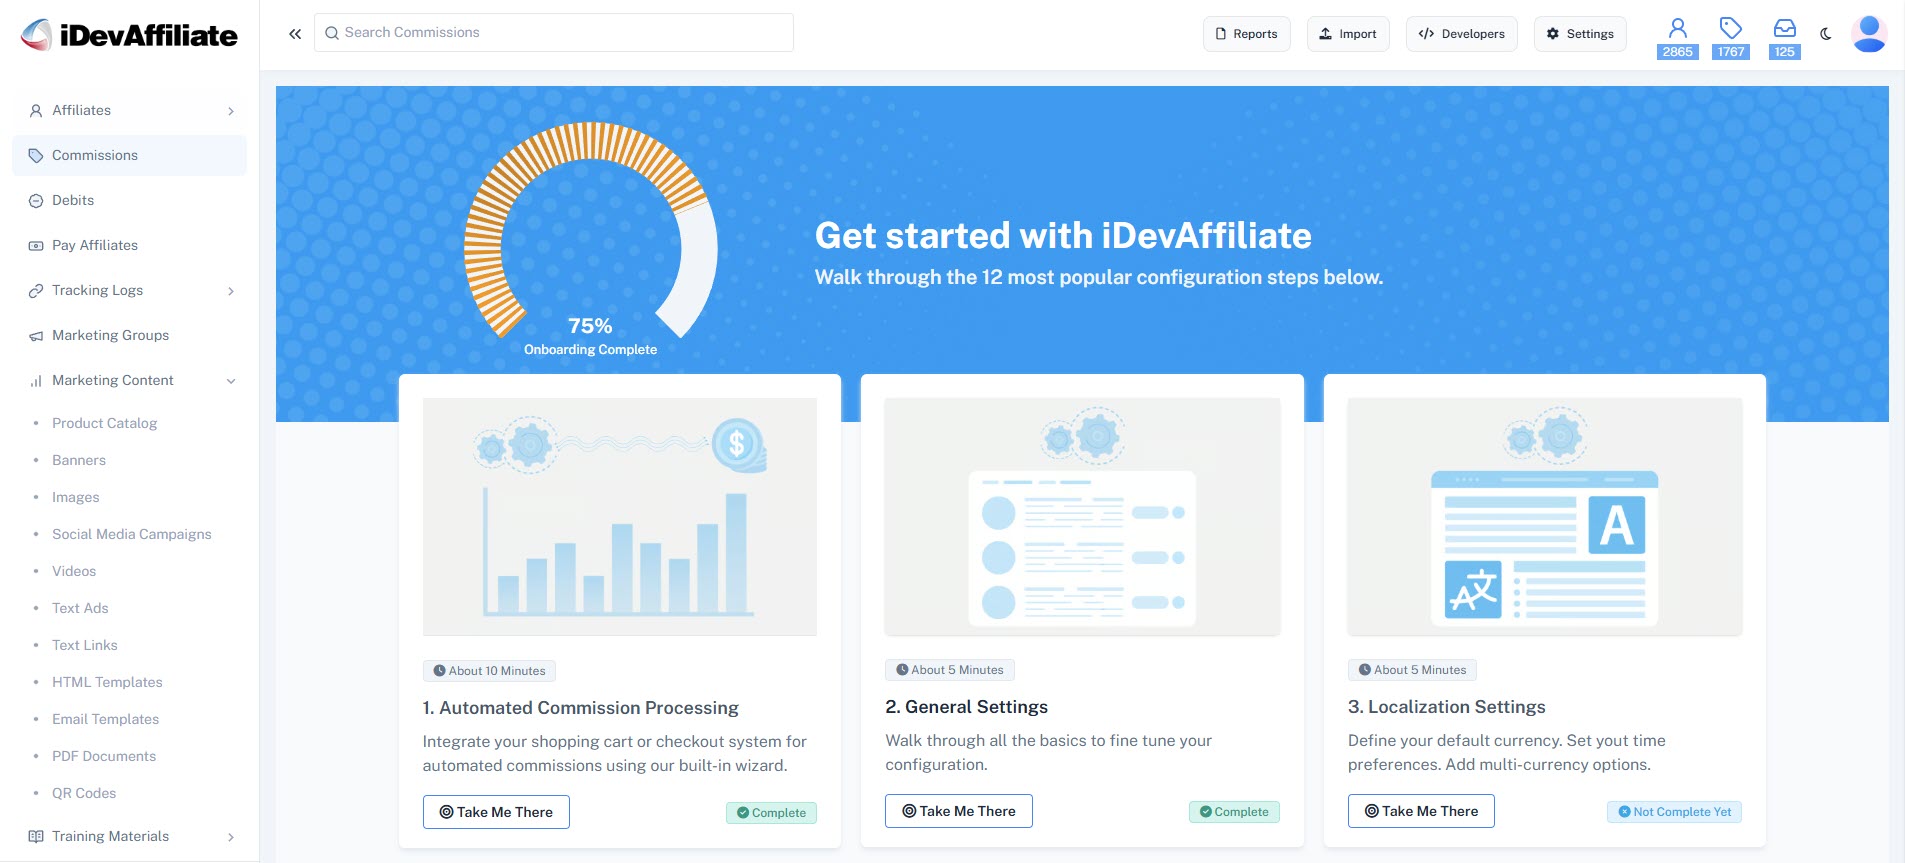Open the commissions tag icon 1767
The height and width of the screenshot is (863, 1905).
tap(1731, 38)
